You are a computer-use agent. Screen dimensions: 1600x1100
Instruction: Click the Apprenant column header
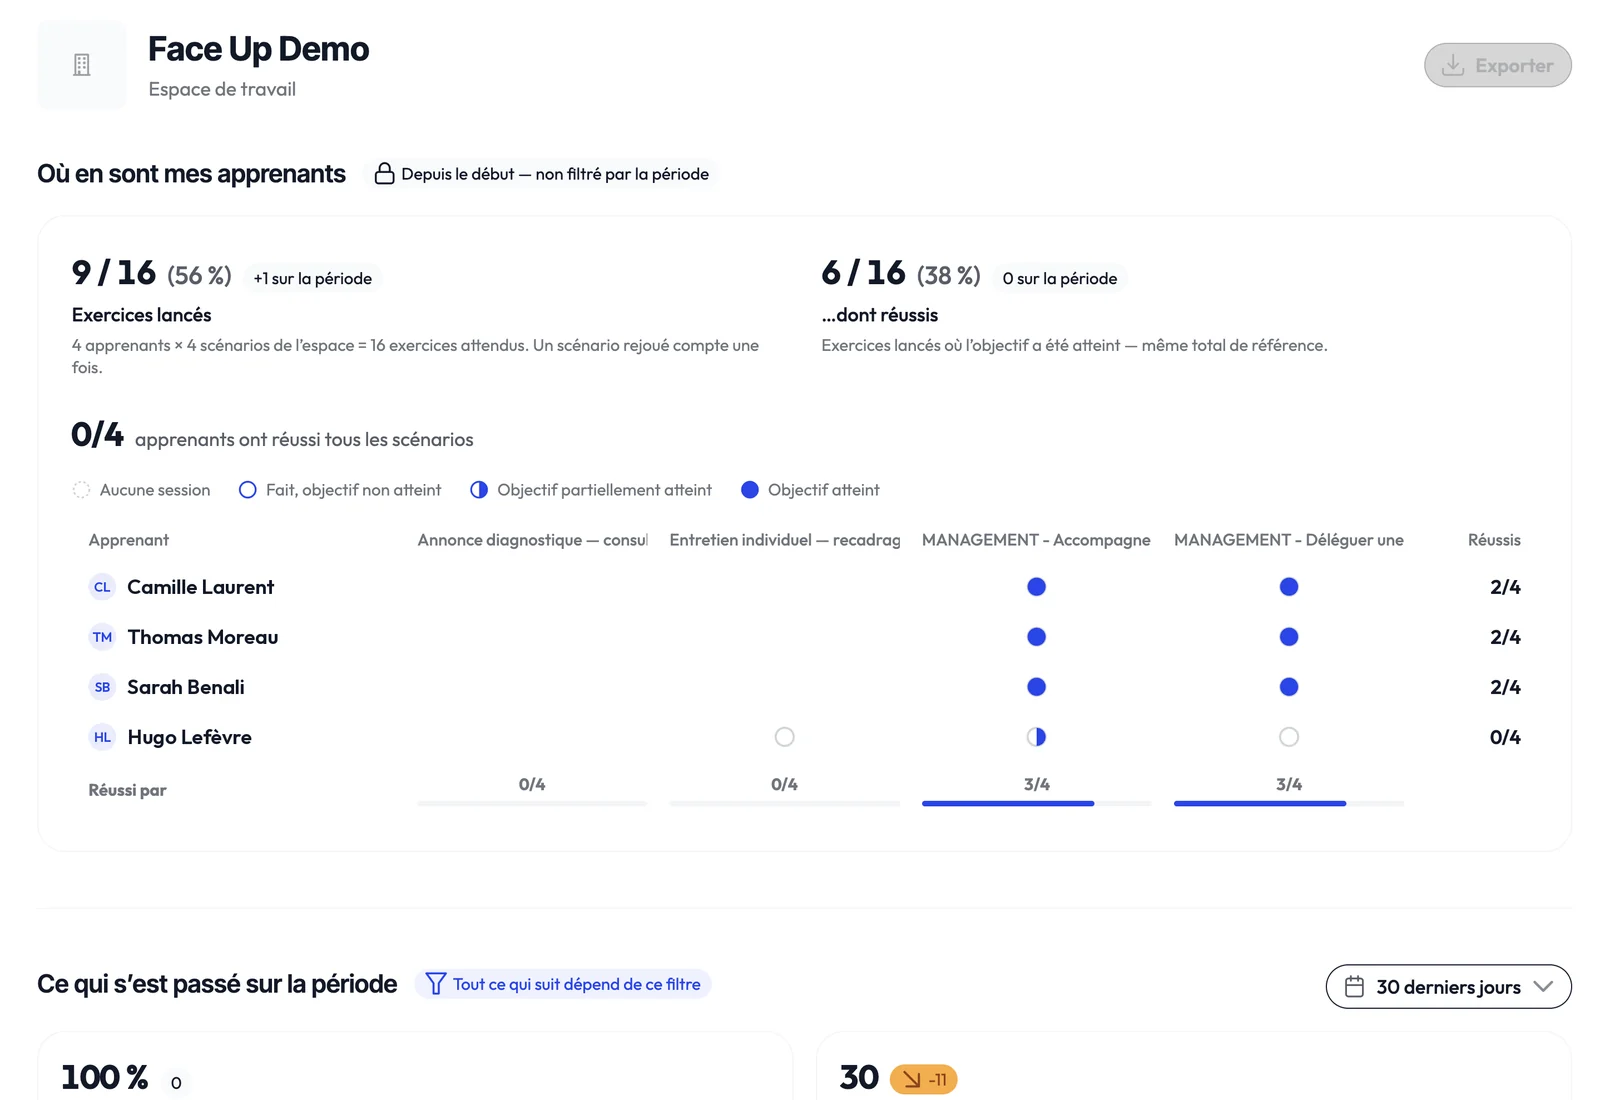pos(129,540)
